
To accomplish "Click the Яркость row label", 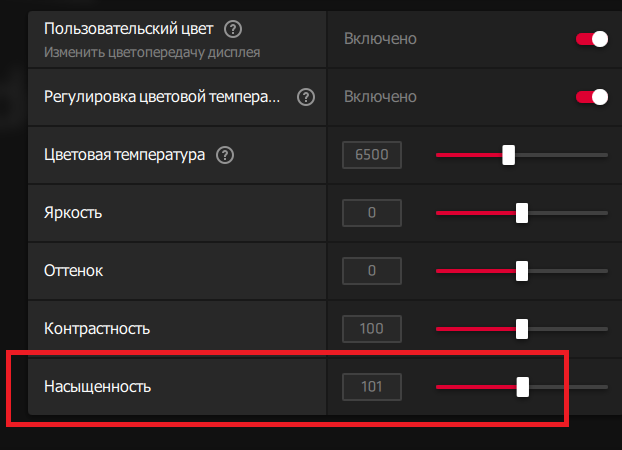I will [73, 213].
